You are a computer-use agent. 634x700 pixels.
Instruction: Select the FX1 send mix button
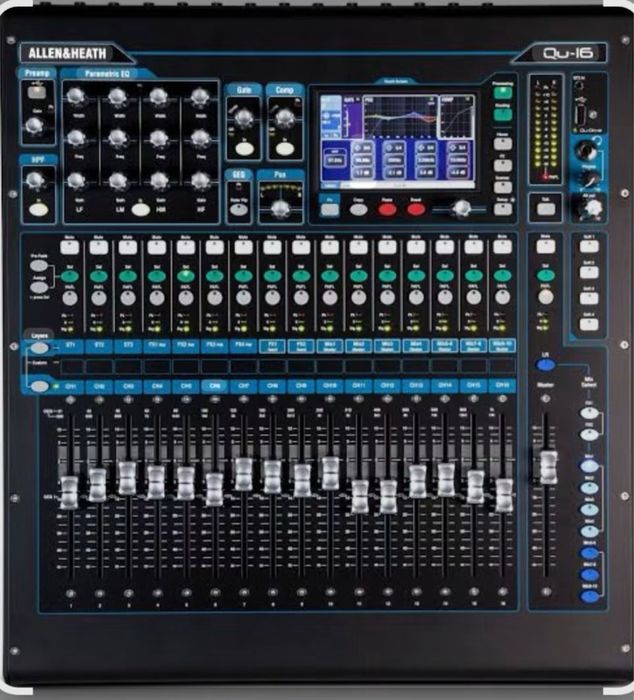pos(589,413)
